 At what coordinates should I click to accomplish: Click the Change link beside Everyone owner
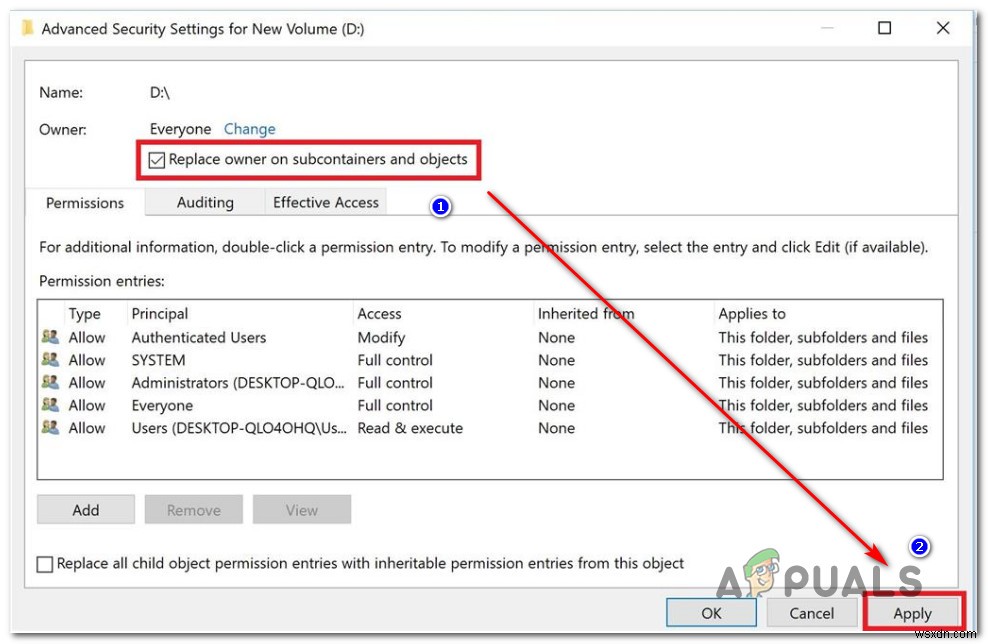coord(249,128)
